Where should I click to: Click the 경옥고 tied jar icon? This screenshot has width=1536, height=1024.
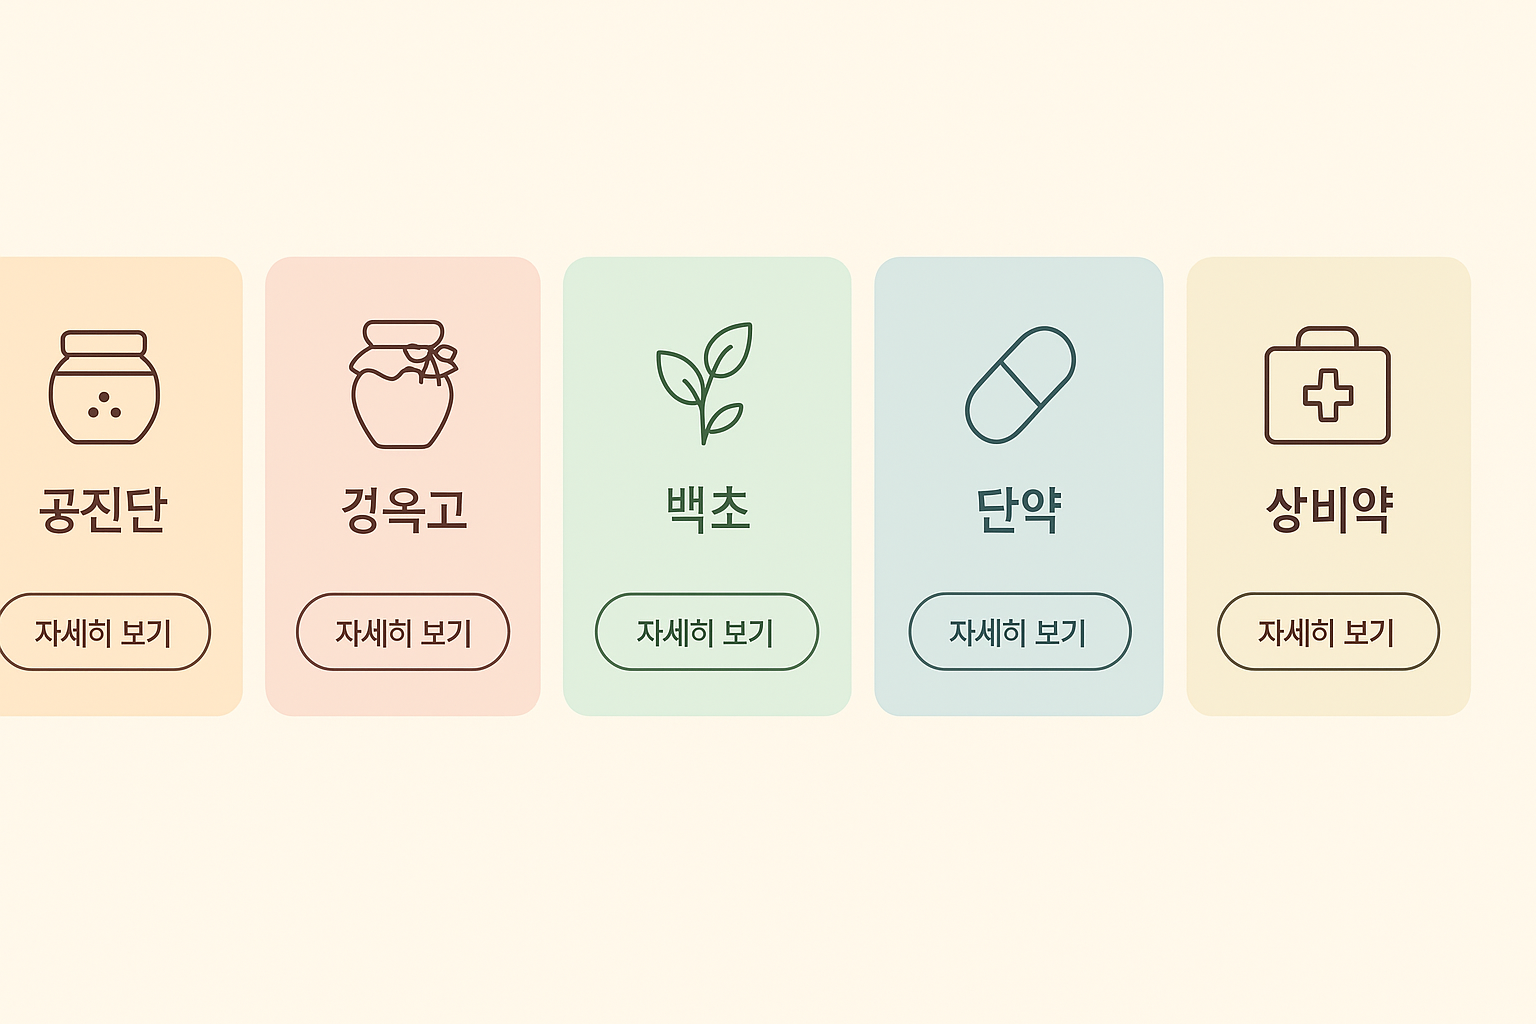403,385
